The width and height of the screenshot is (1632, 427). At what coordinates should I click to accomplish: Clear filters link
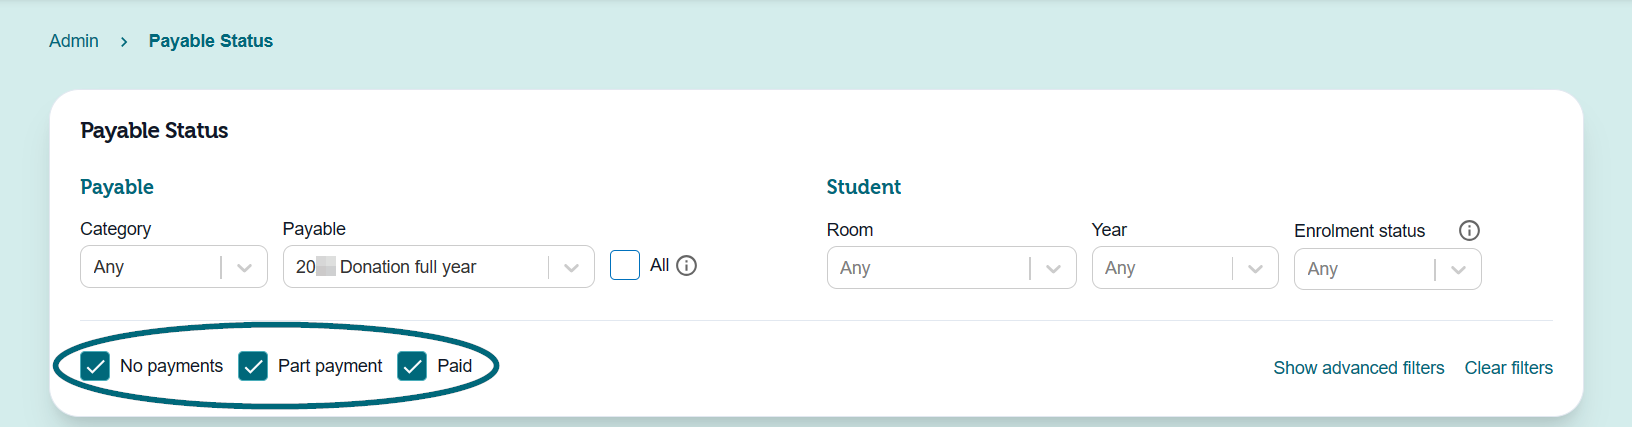click(1509, 368)
